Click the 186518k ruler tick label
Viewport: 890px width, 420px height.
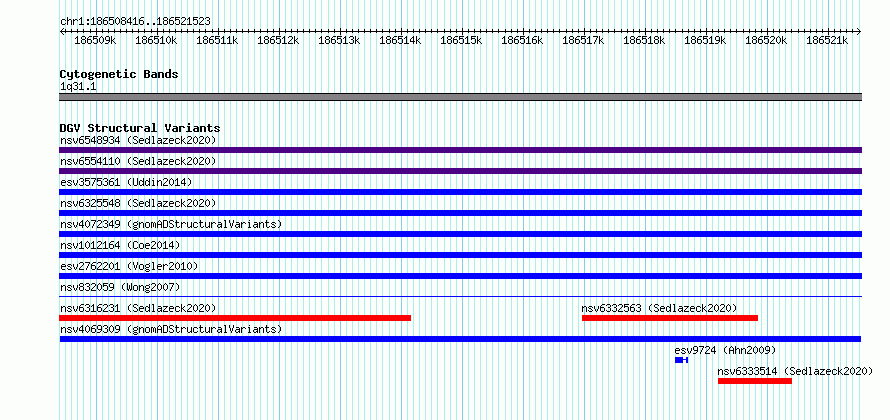click(644, 40)
